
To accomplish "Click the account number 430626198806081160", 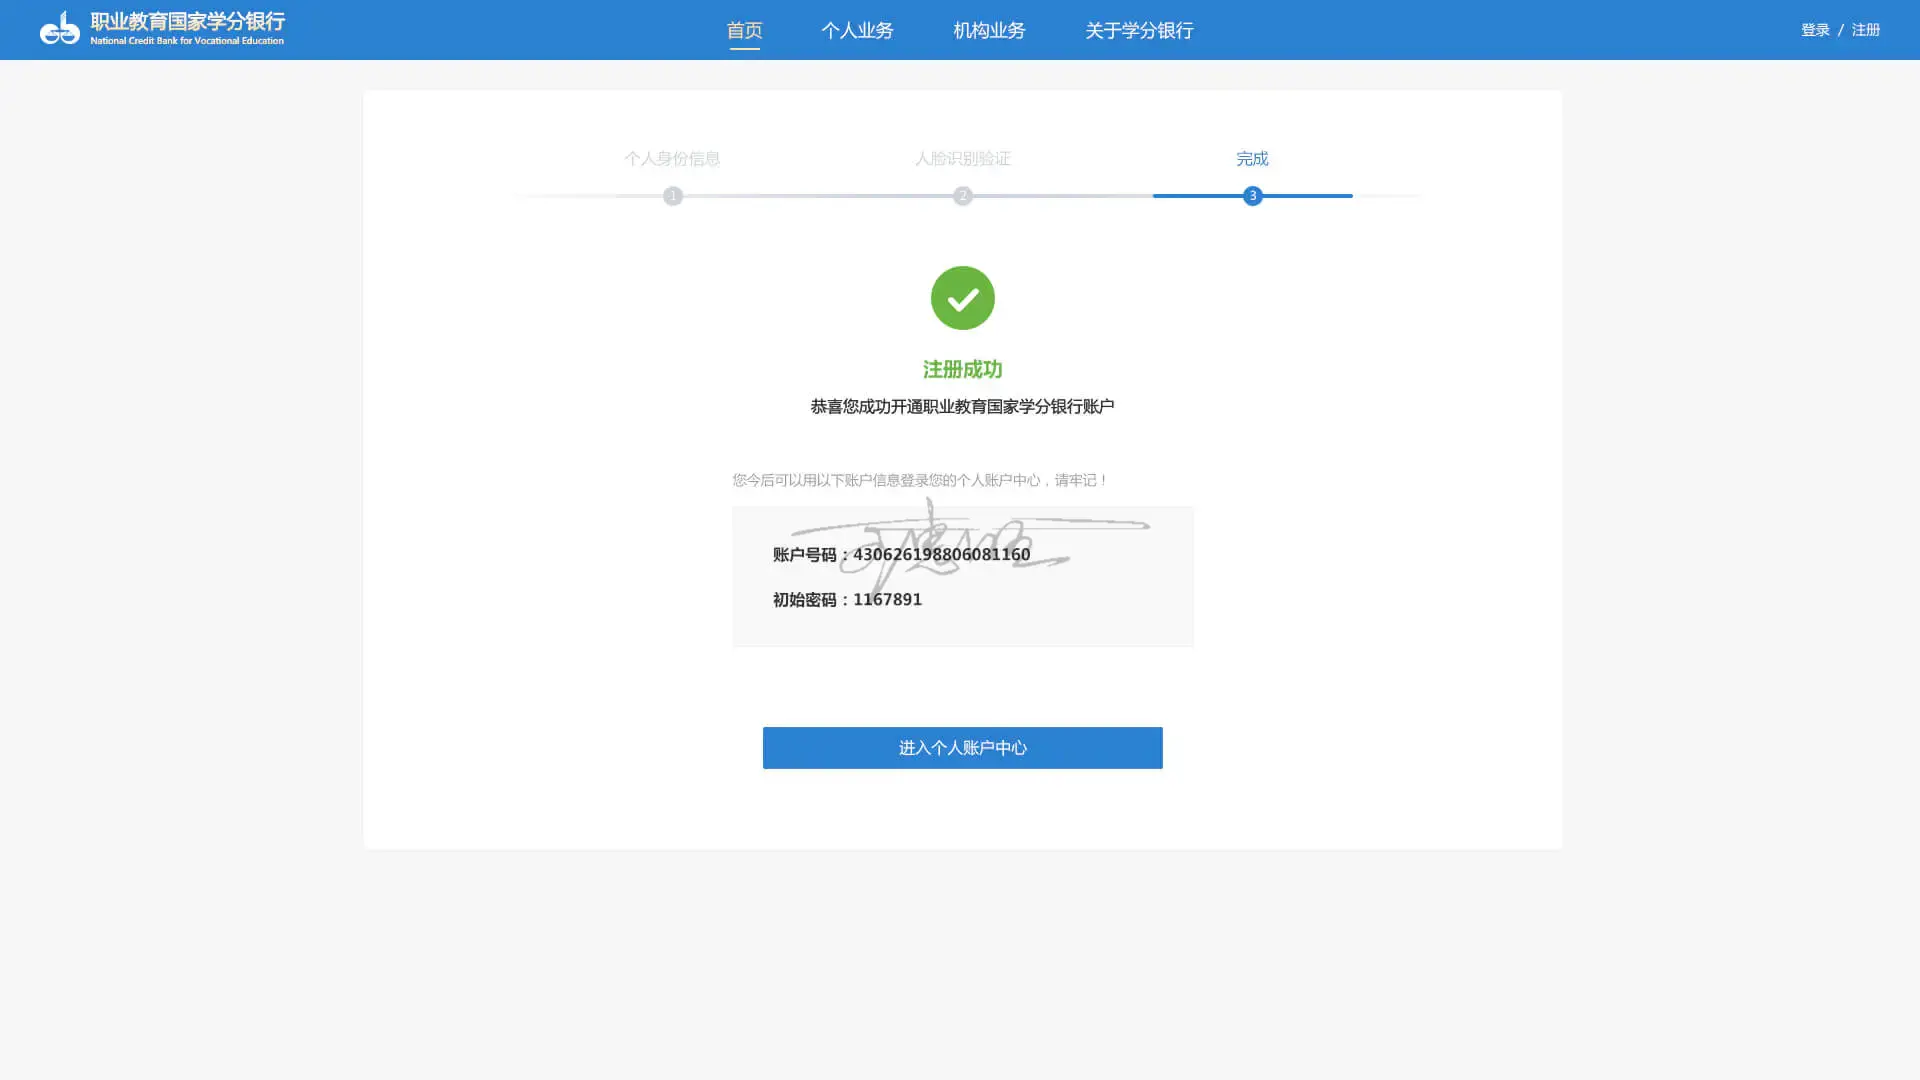I will click(x=941, y=555).
